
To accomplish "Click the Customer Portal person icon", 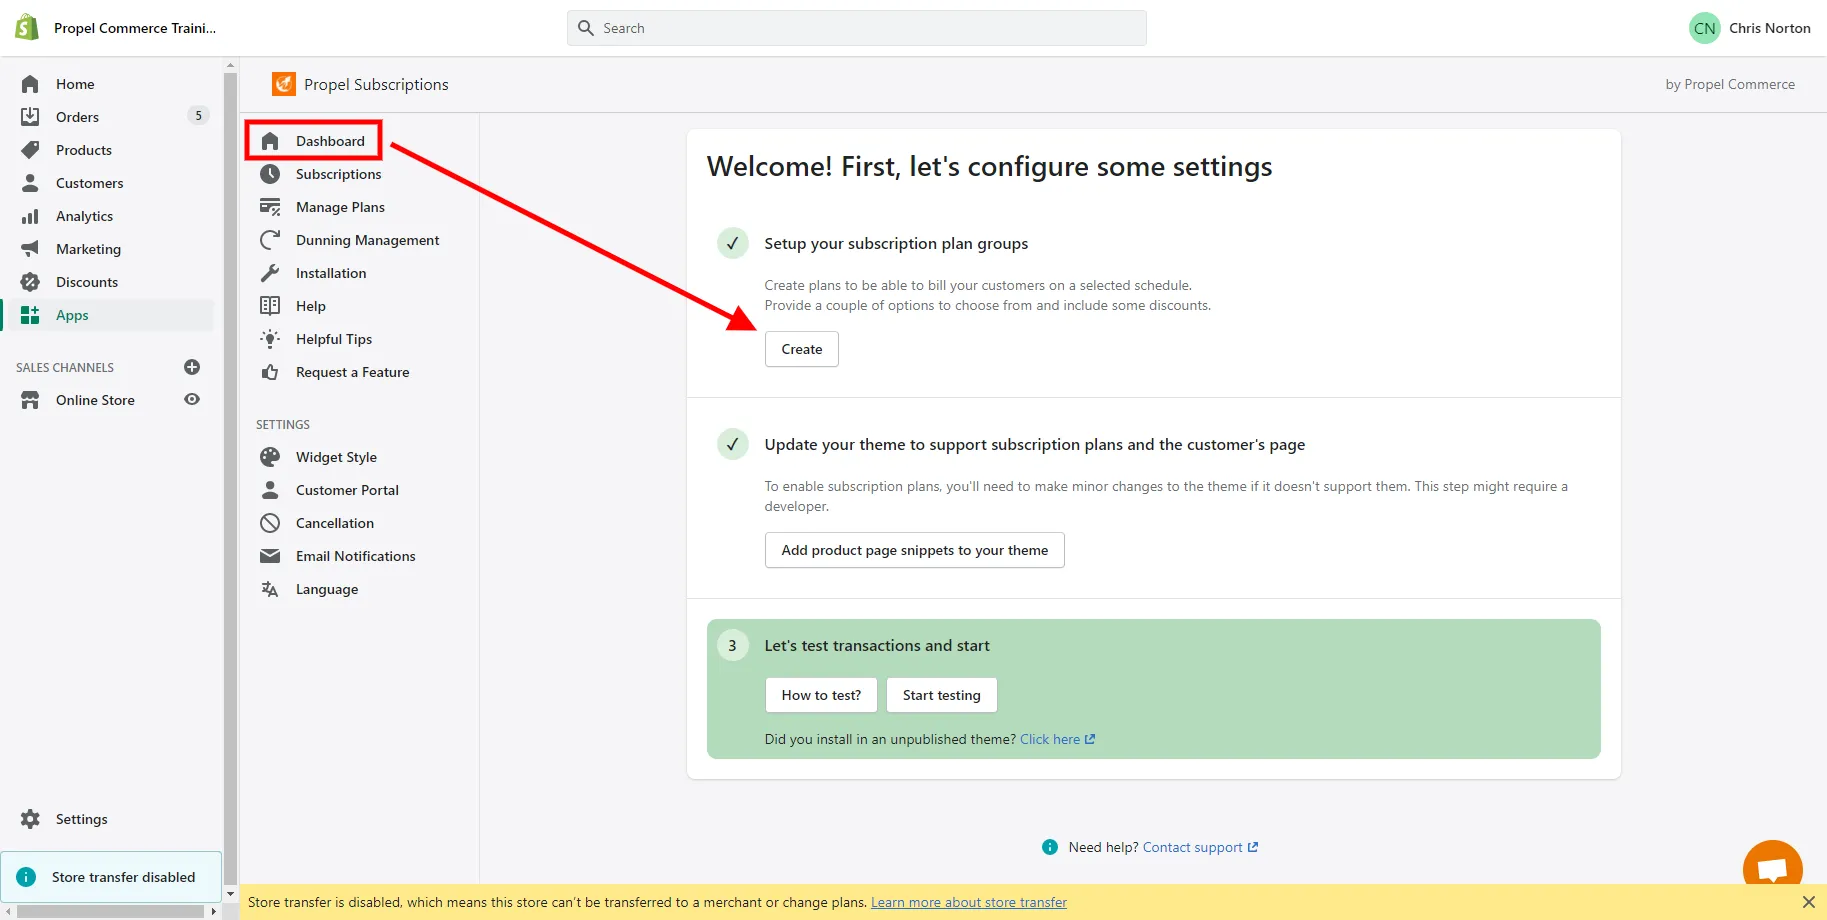I will pos(270,490).
